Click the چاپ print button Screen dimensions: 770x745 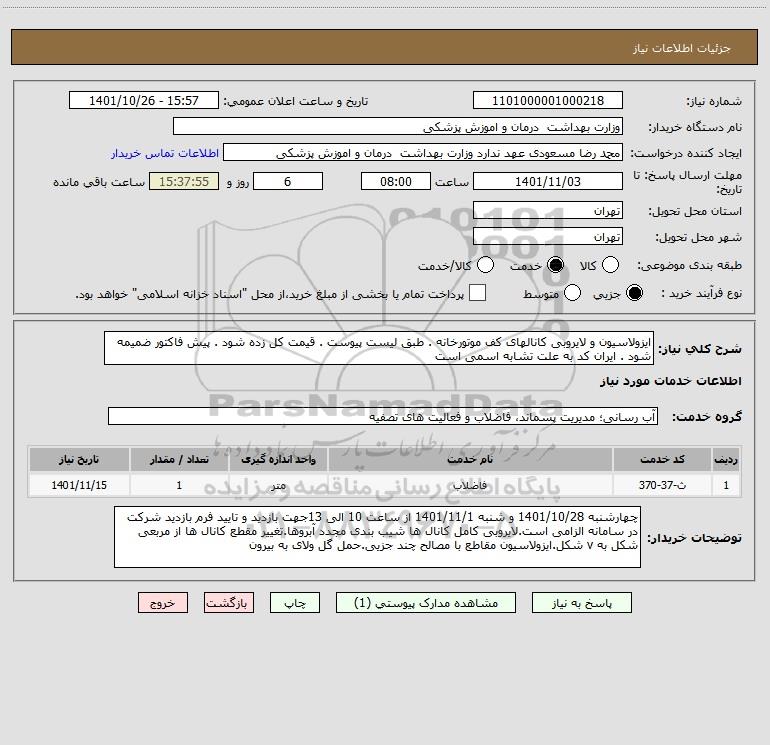[x=295, y=603]
